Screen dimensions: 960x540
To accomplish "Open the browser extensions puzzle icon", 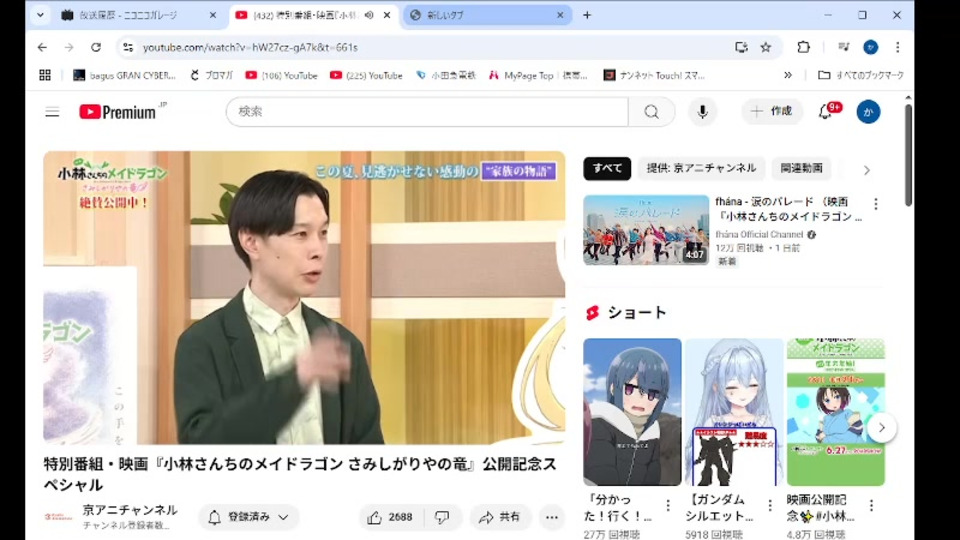I will click(803, 47).
